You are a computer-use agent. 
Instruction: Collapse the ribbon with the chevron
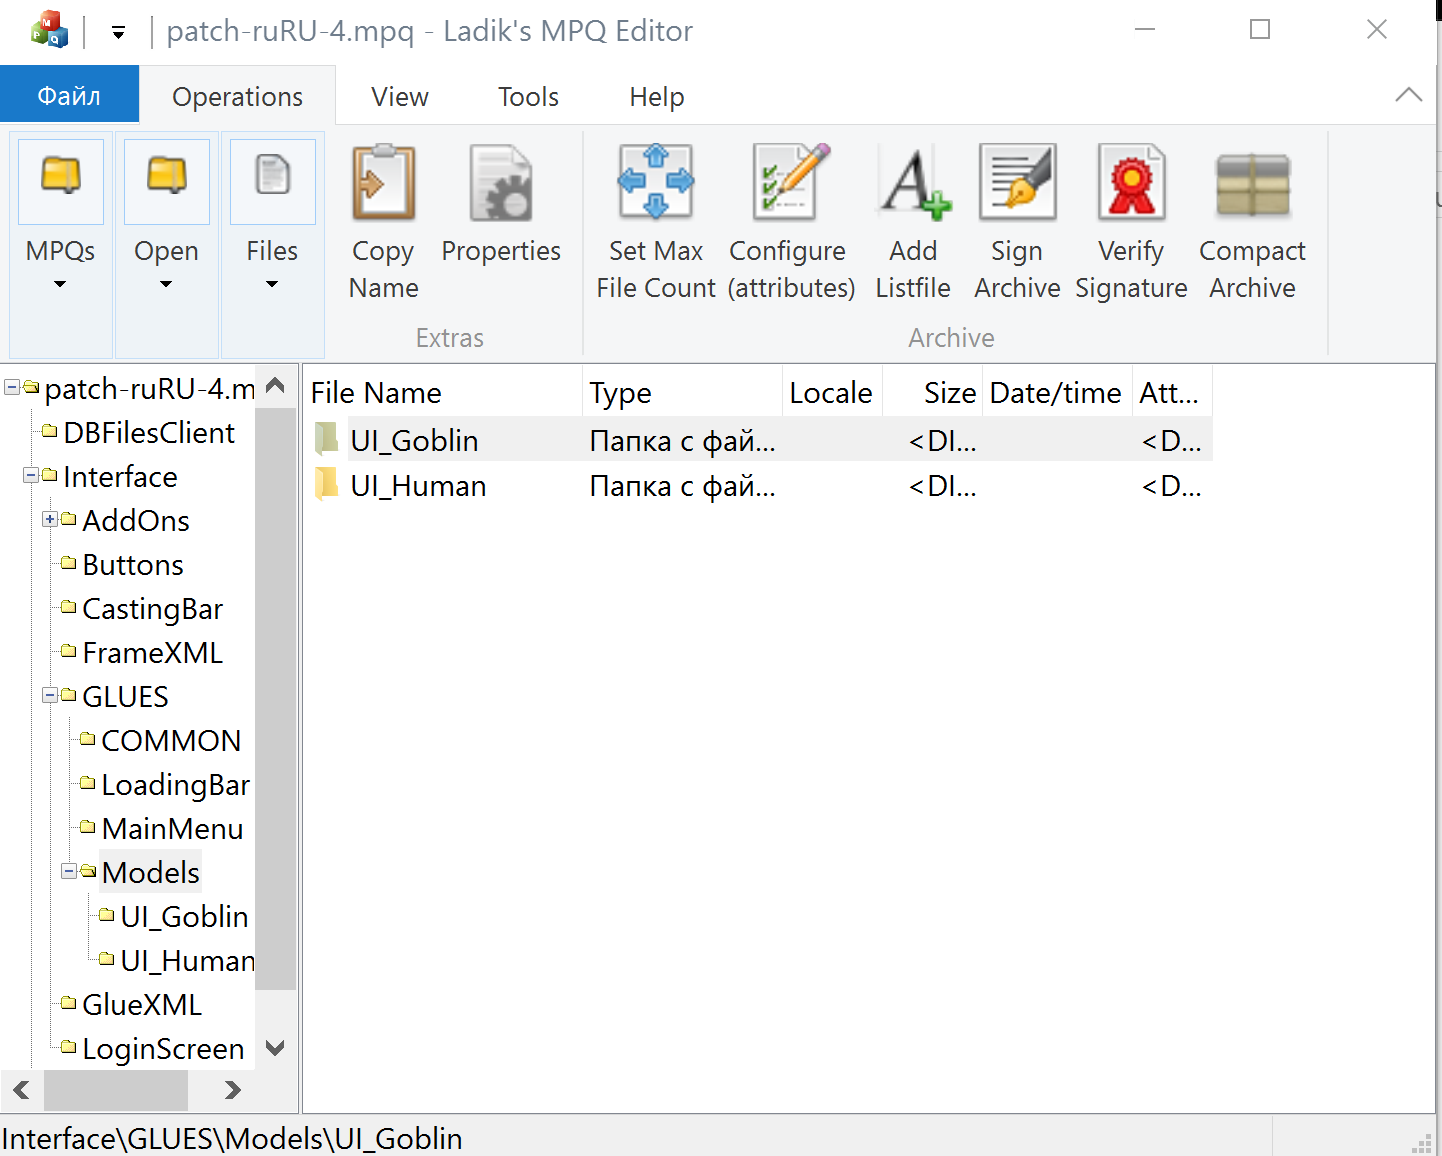tap(1408, 95)
